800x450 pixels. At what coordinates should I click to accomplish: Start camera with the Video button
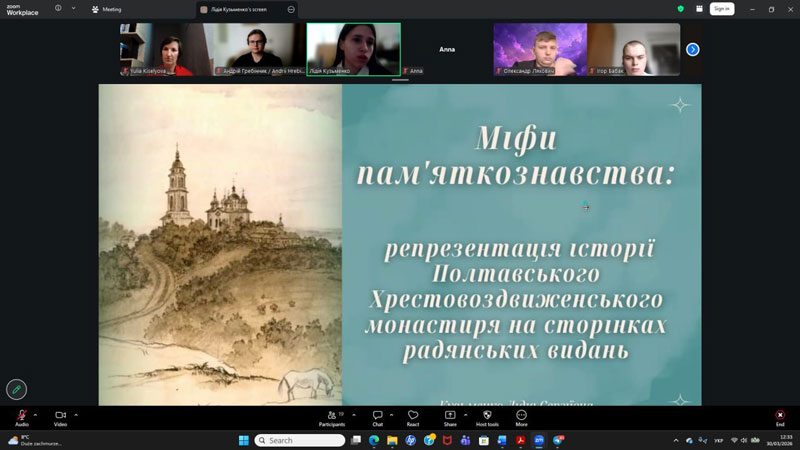coord(60,415)
